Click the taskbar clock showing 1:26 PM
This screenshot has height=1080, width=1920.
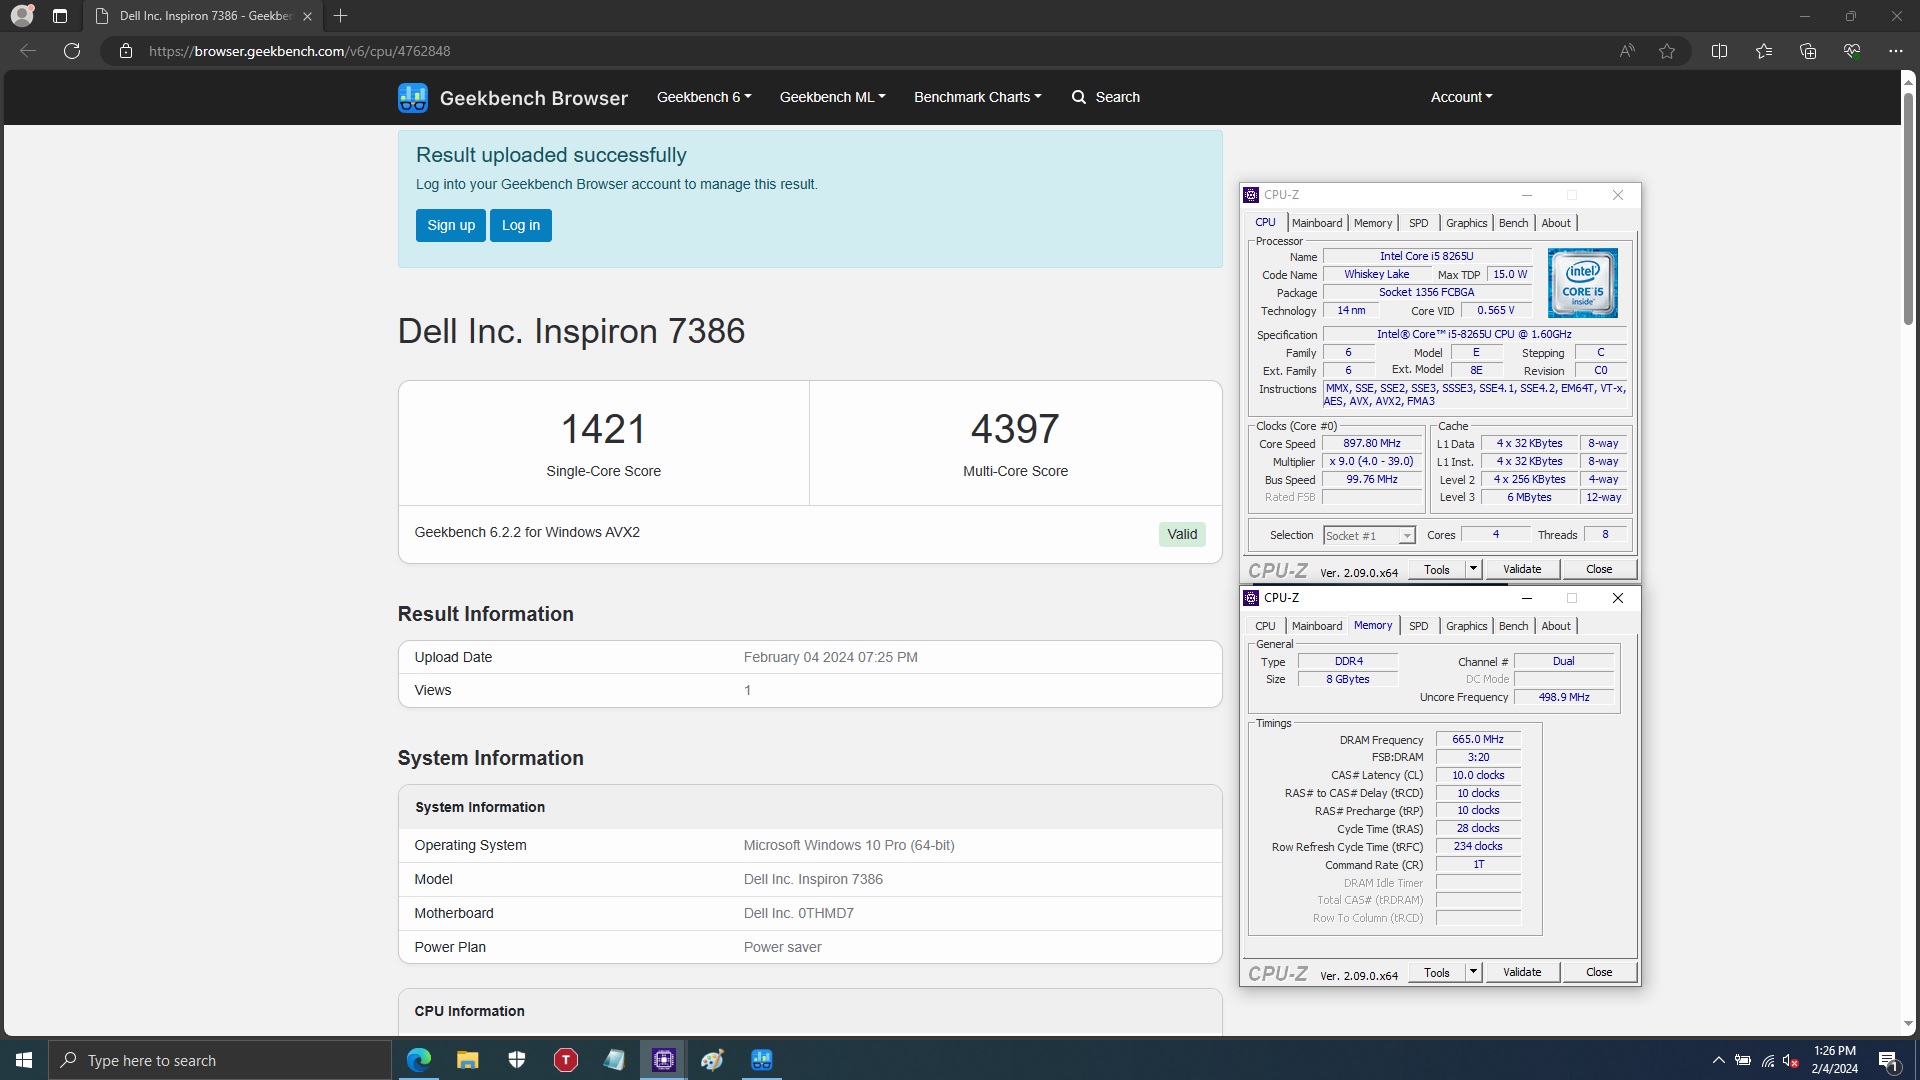click(x=1834, y=1060)
